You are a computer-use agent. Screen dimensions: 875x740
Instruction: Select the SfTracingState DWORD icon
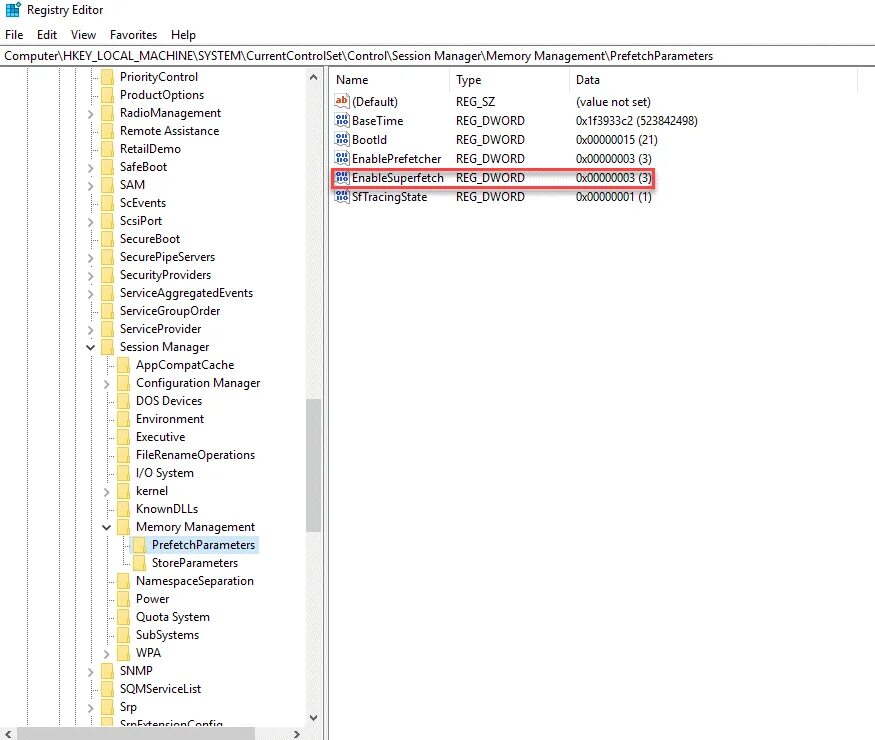click(x=342, y=196)
